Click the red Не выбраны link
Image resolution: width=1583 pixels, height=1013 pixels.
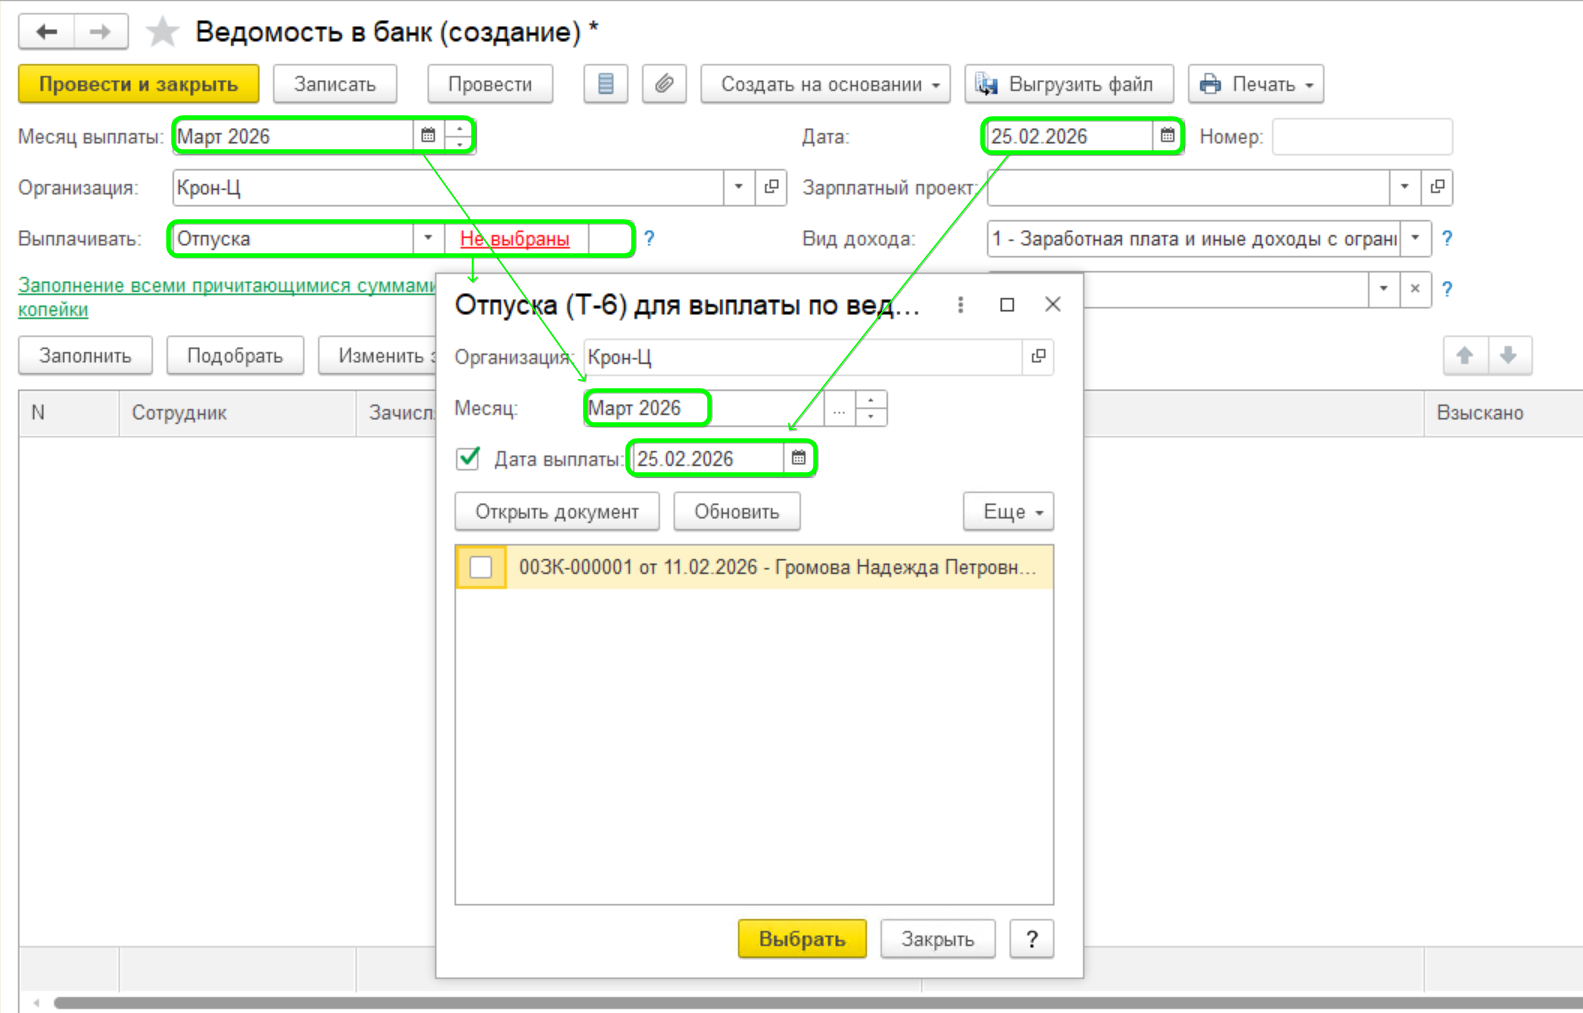click(514, 239)
